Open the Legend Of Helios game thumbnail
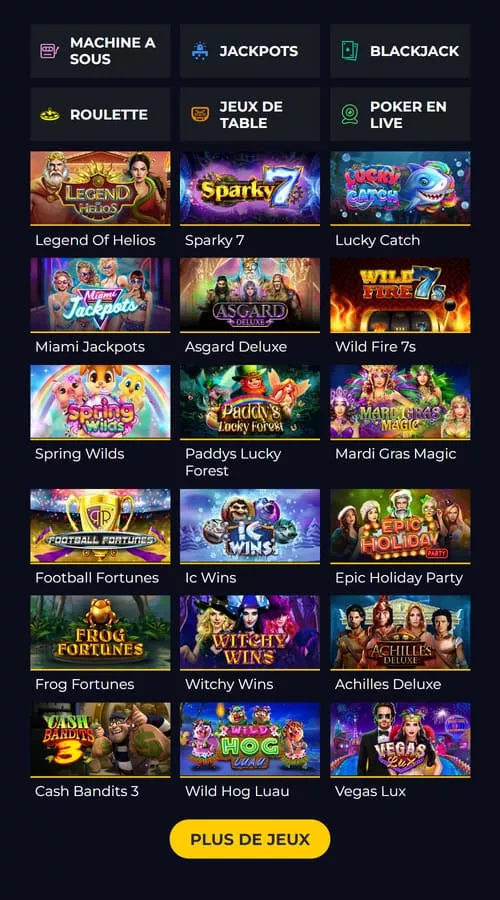Screen dimensions: 500x900 tap(100, 188)
